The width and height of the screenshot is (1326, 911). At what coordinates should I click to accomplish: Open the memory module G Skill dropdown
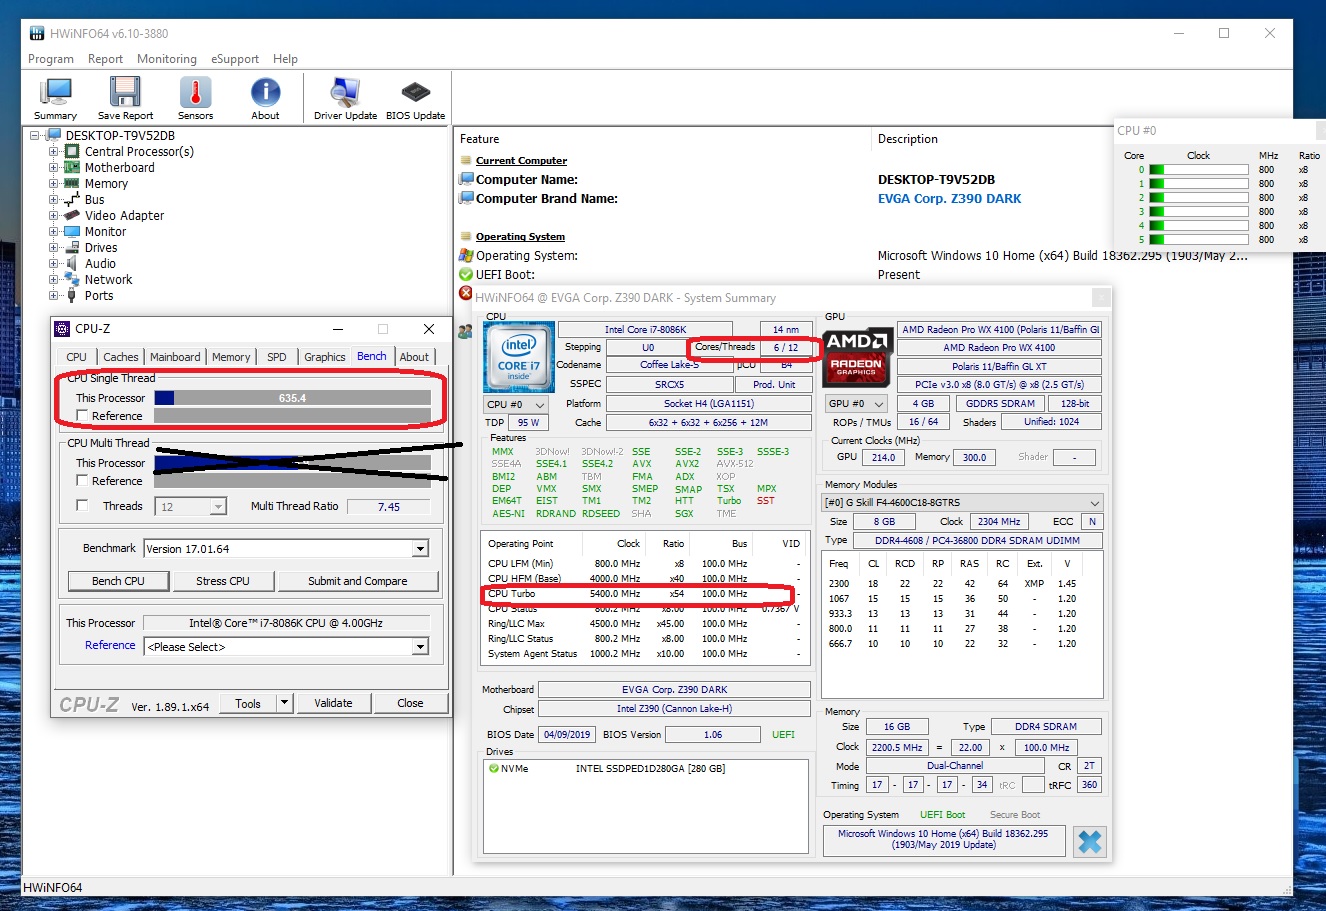coord(962,502)
